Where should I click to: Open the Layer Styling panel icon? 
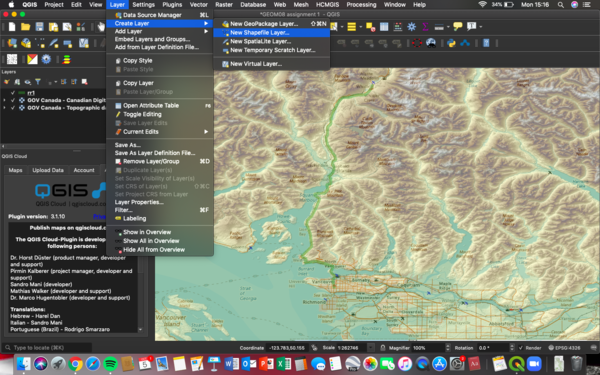click(x=7, y=82)
